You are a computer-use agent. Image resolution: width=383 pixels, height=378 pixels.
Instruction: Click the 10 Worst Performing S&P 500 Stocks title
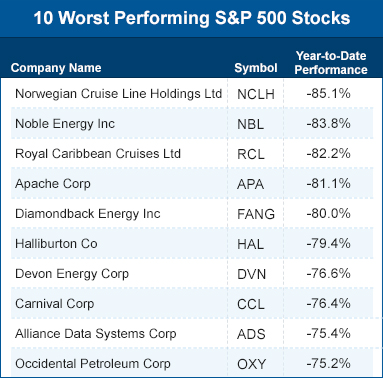192,18
